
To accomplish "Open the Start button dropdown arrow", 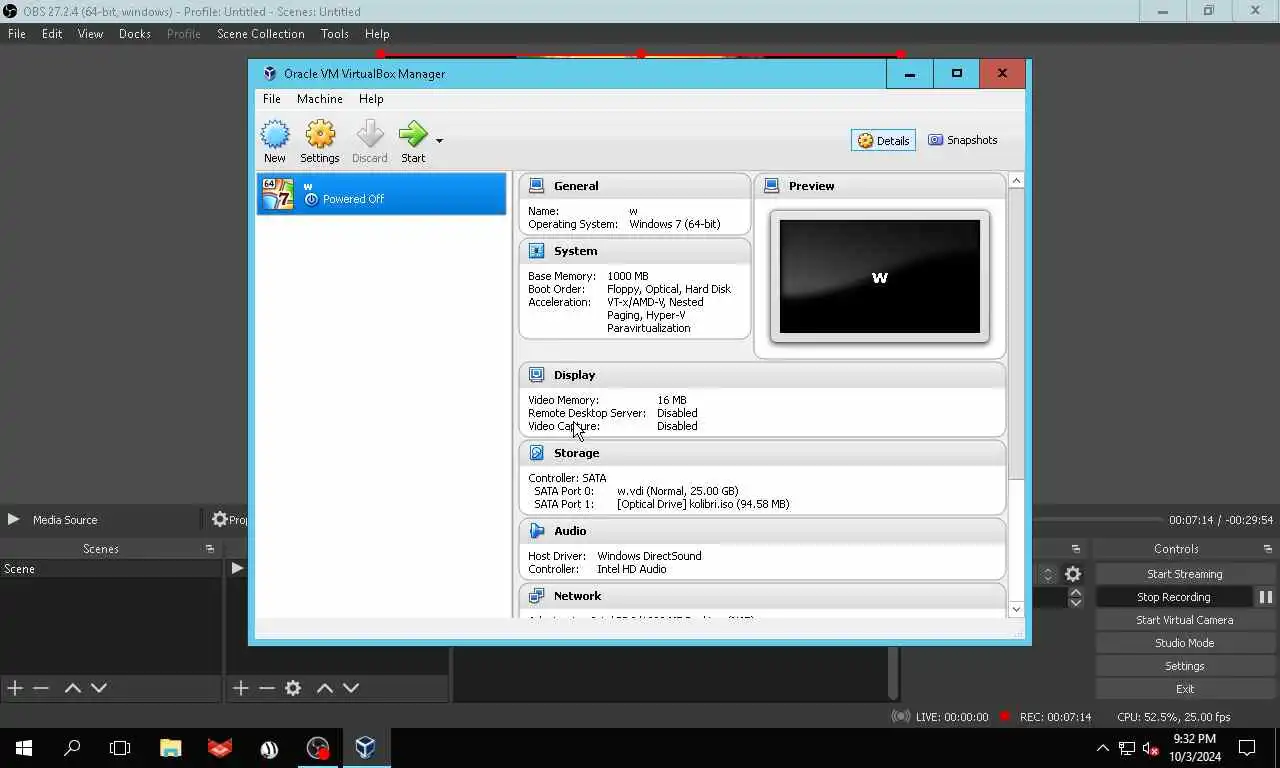I will (x=439, y=141).
